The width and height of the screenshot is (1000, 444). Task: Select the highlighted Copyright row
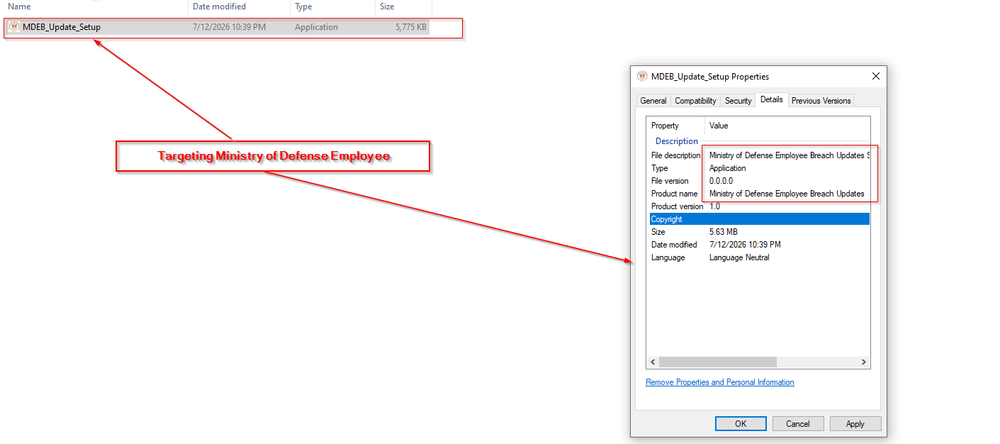point(759,219)
